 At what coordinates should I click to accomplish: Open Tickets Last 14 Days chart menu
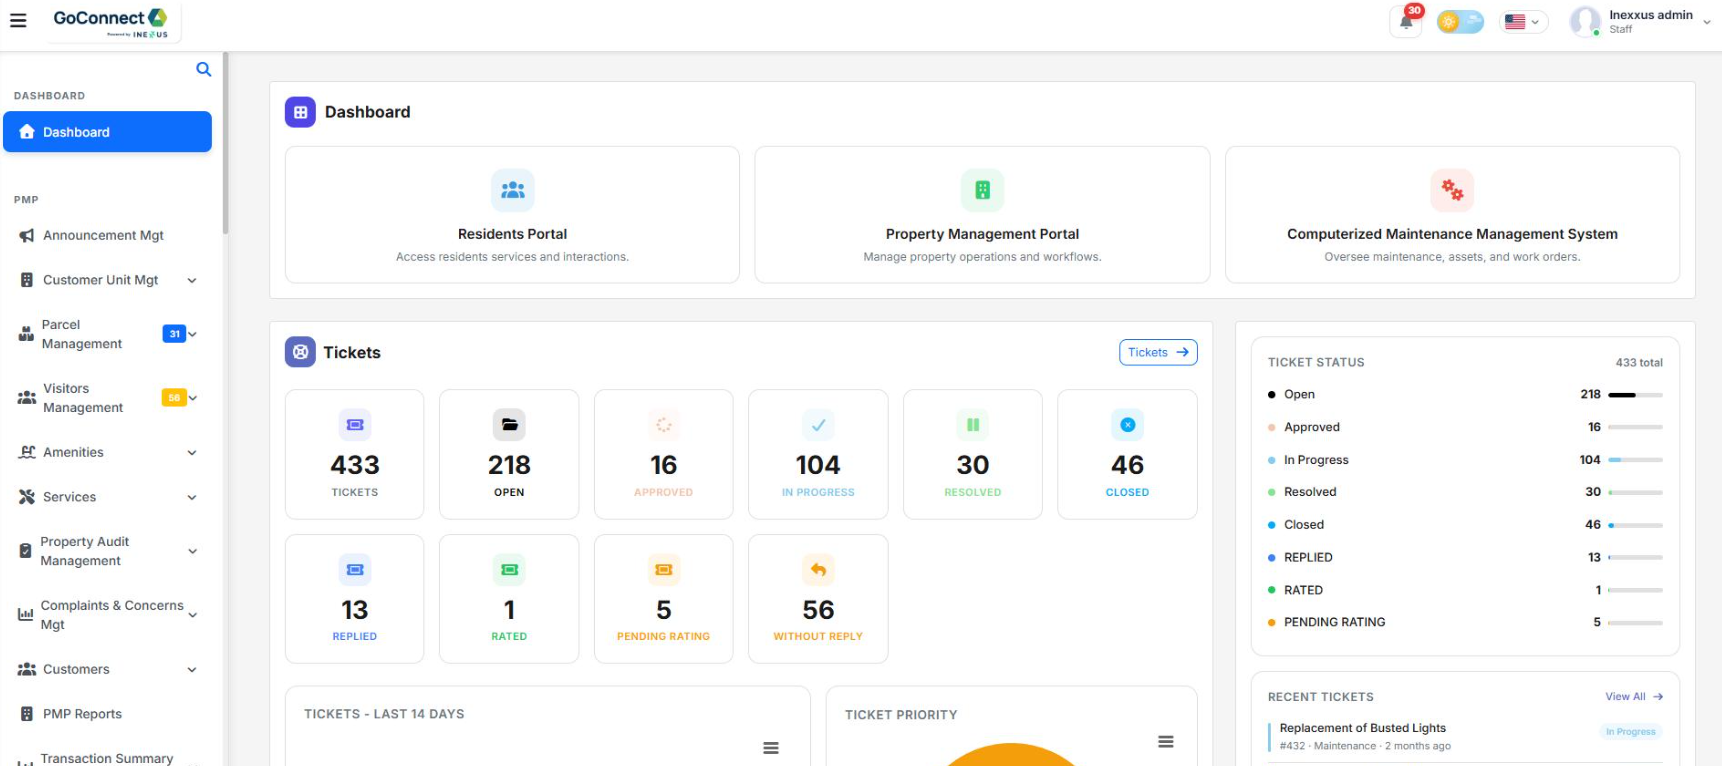771,748
